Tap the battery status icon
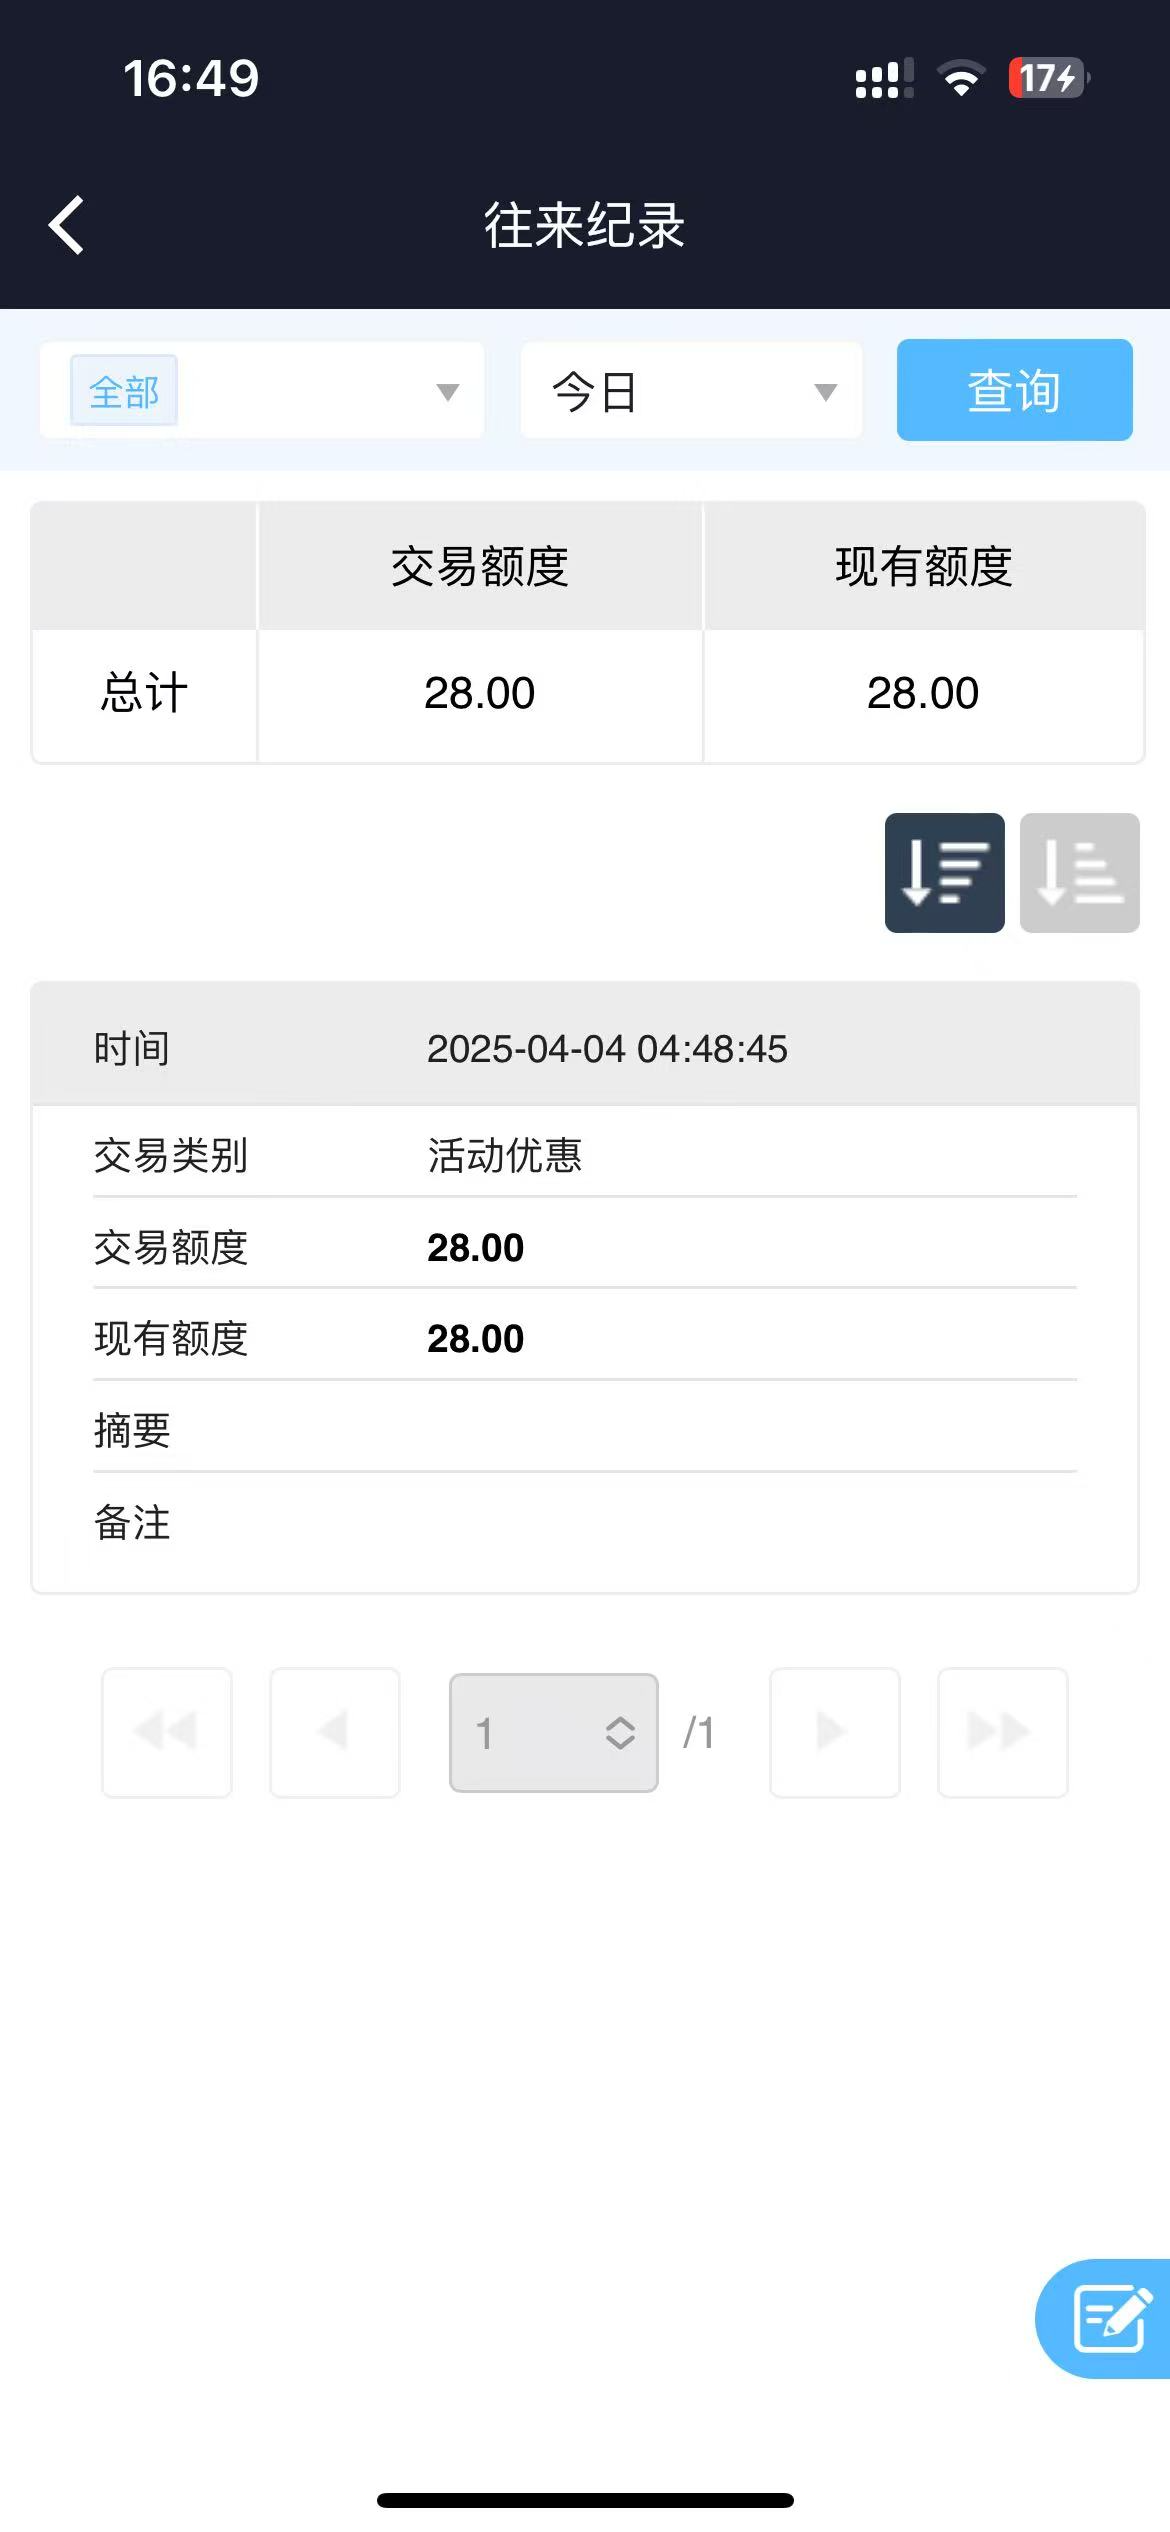Screen dimensions: 1170x2532 tap(1047, 78)
